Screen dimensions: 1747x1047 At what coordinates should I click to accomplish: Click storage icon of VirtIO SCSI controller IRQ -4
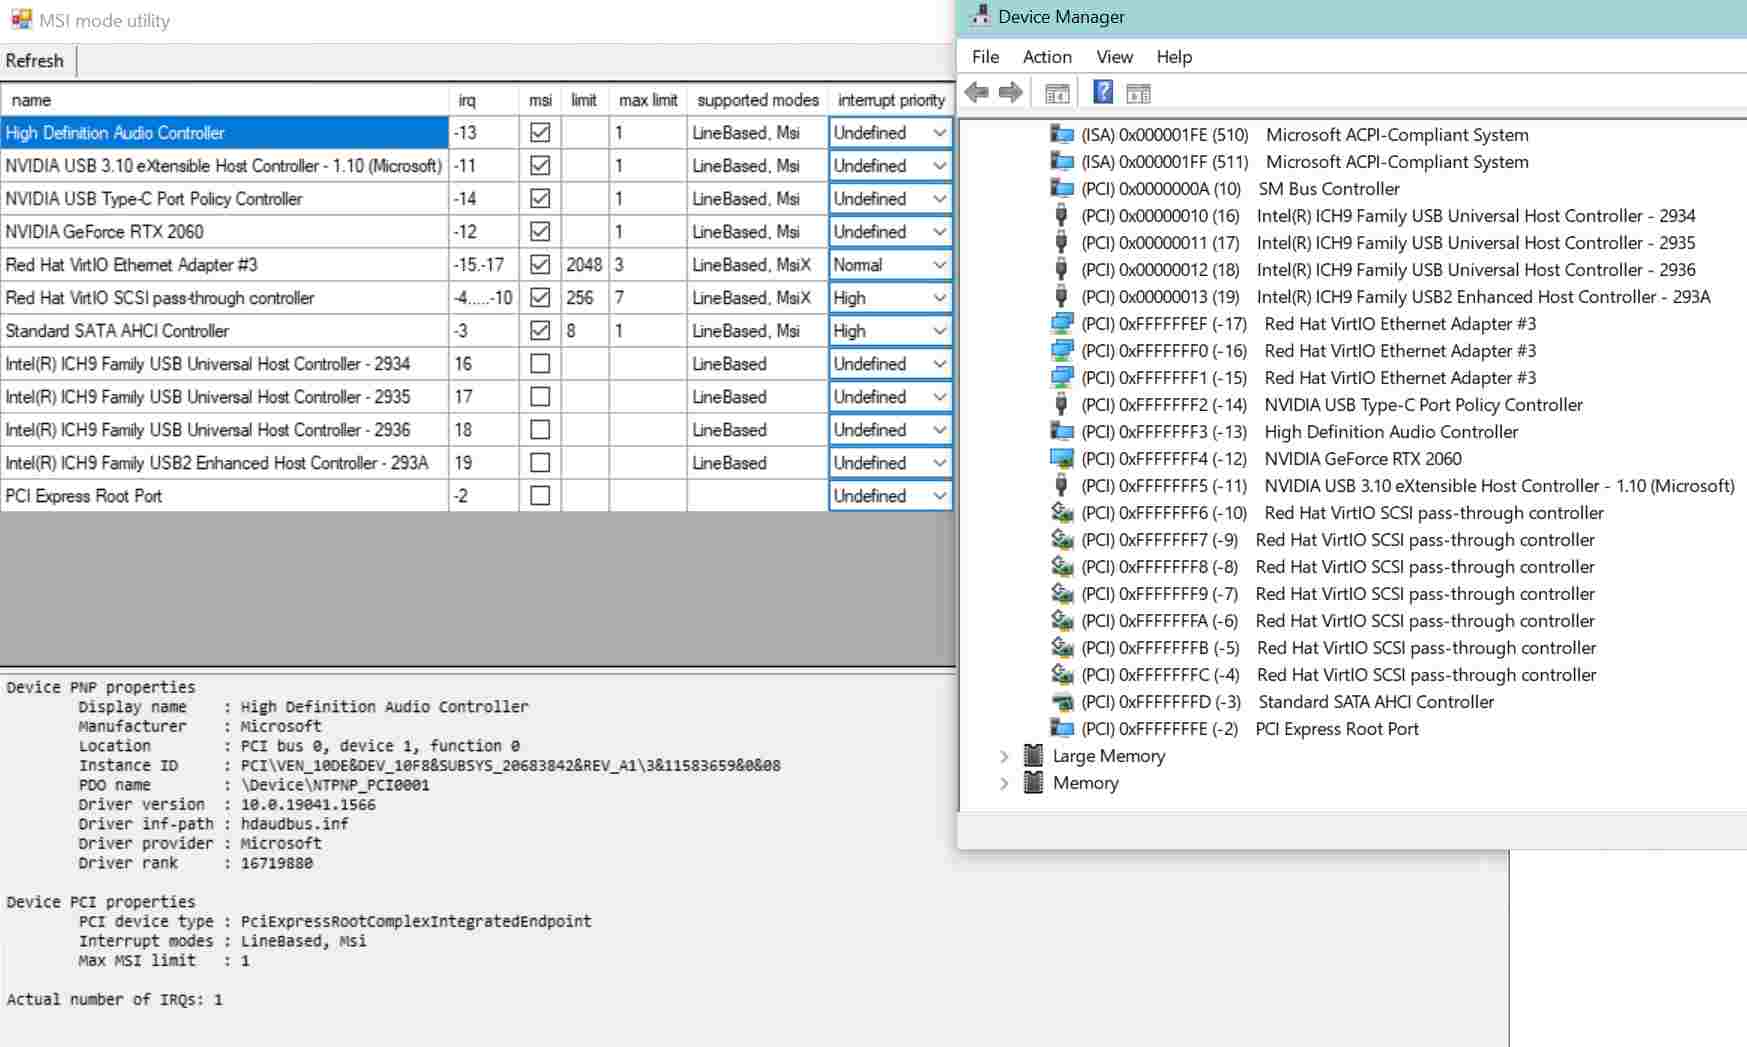1062,674
